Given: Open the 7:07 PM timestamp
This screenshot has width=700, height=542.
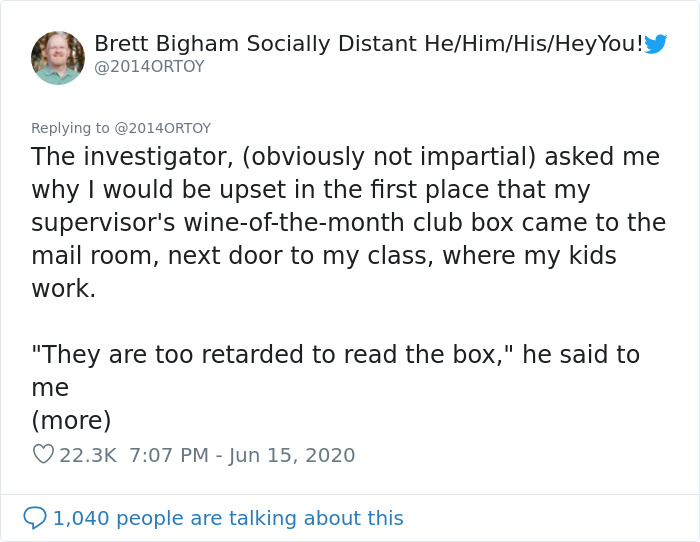Looking at the screenshot, I should coord(168,455).
